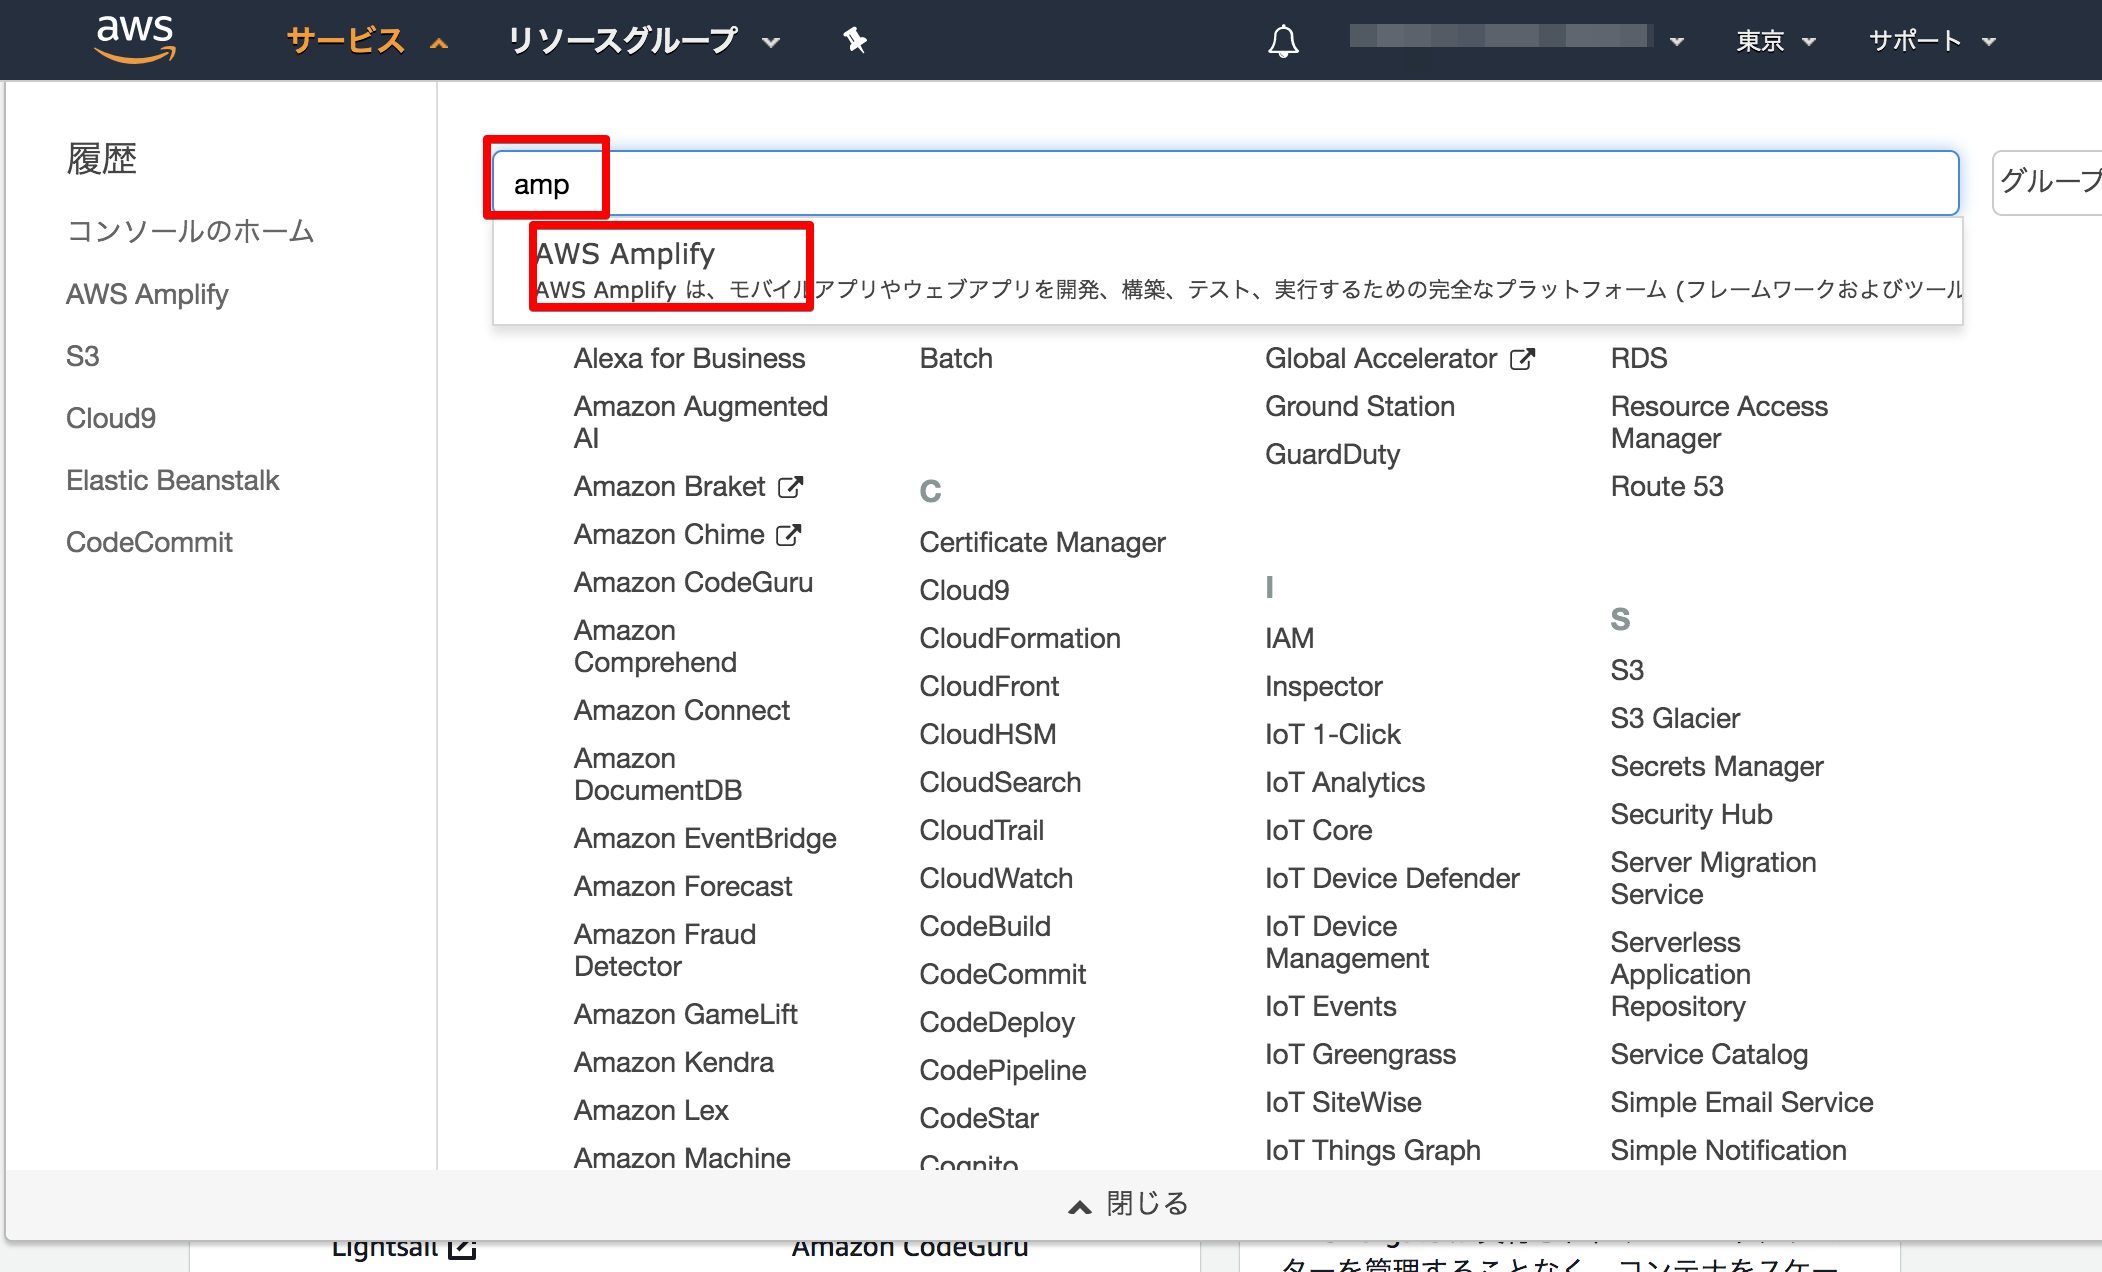
Task: Click the service search input field
Action: coord(1225,183)
